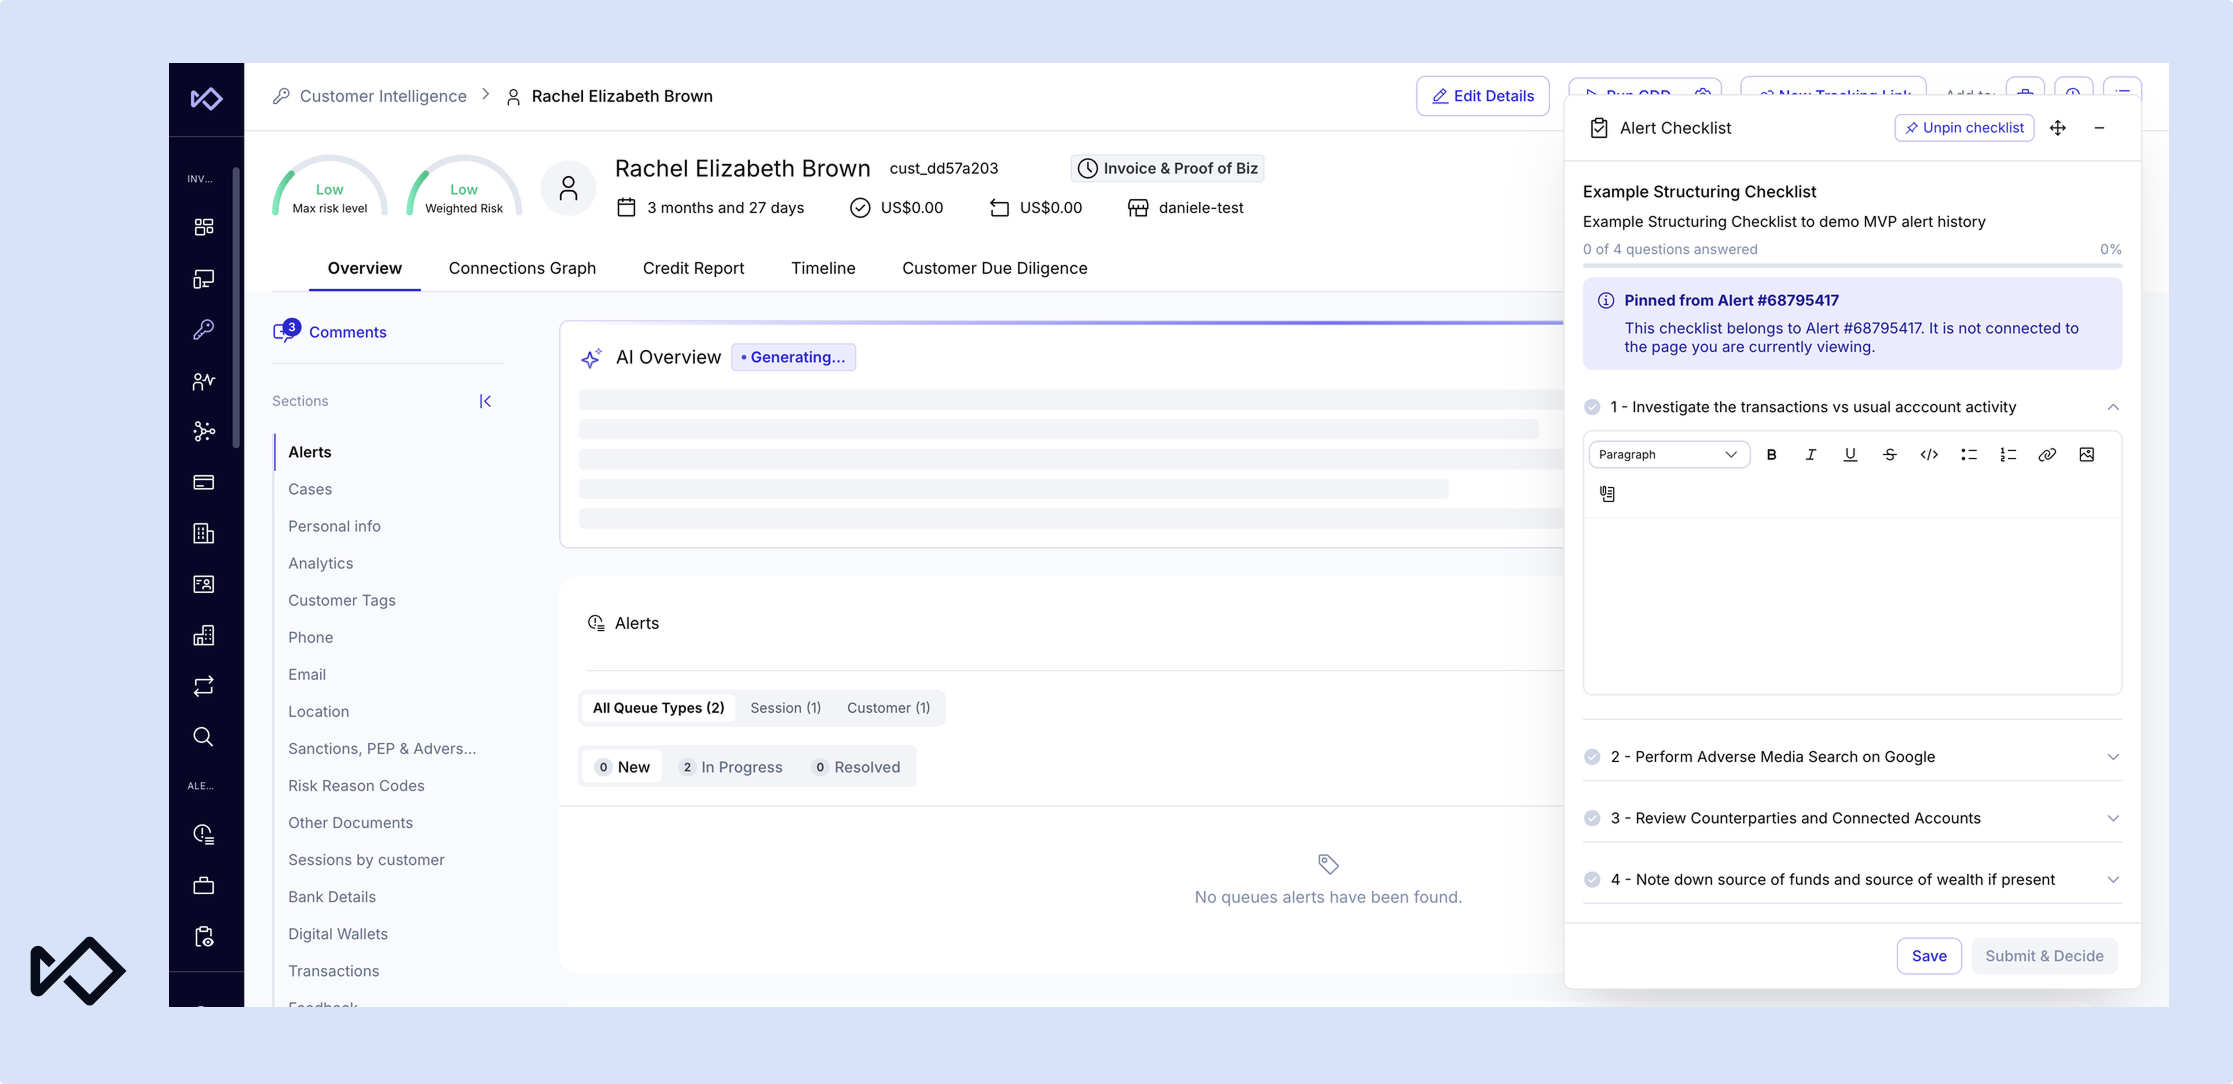The width and height of the screenshot is (2233, 1084).
Task: Show Resolved alerts tab
Action: coord(857,767)
